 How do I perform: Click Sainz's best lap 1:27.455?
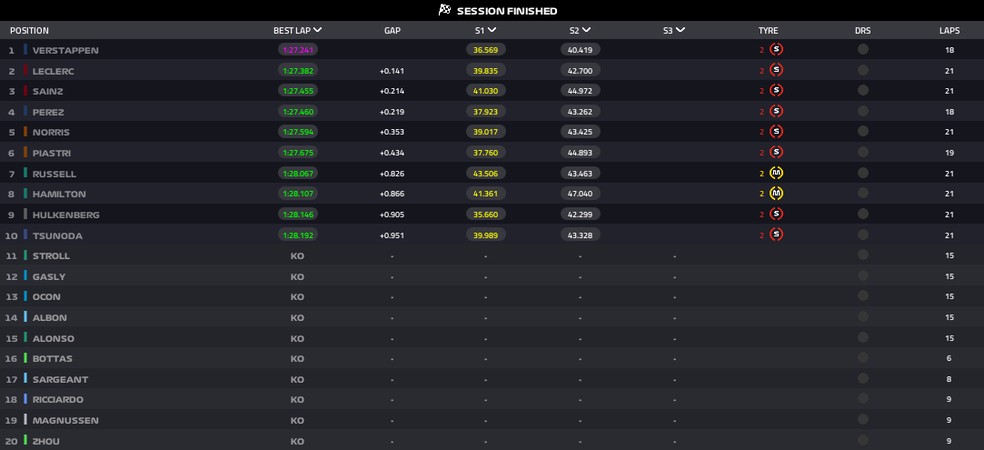click(297, 90)
